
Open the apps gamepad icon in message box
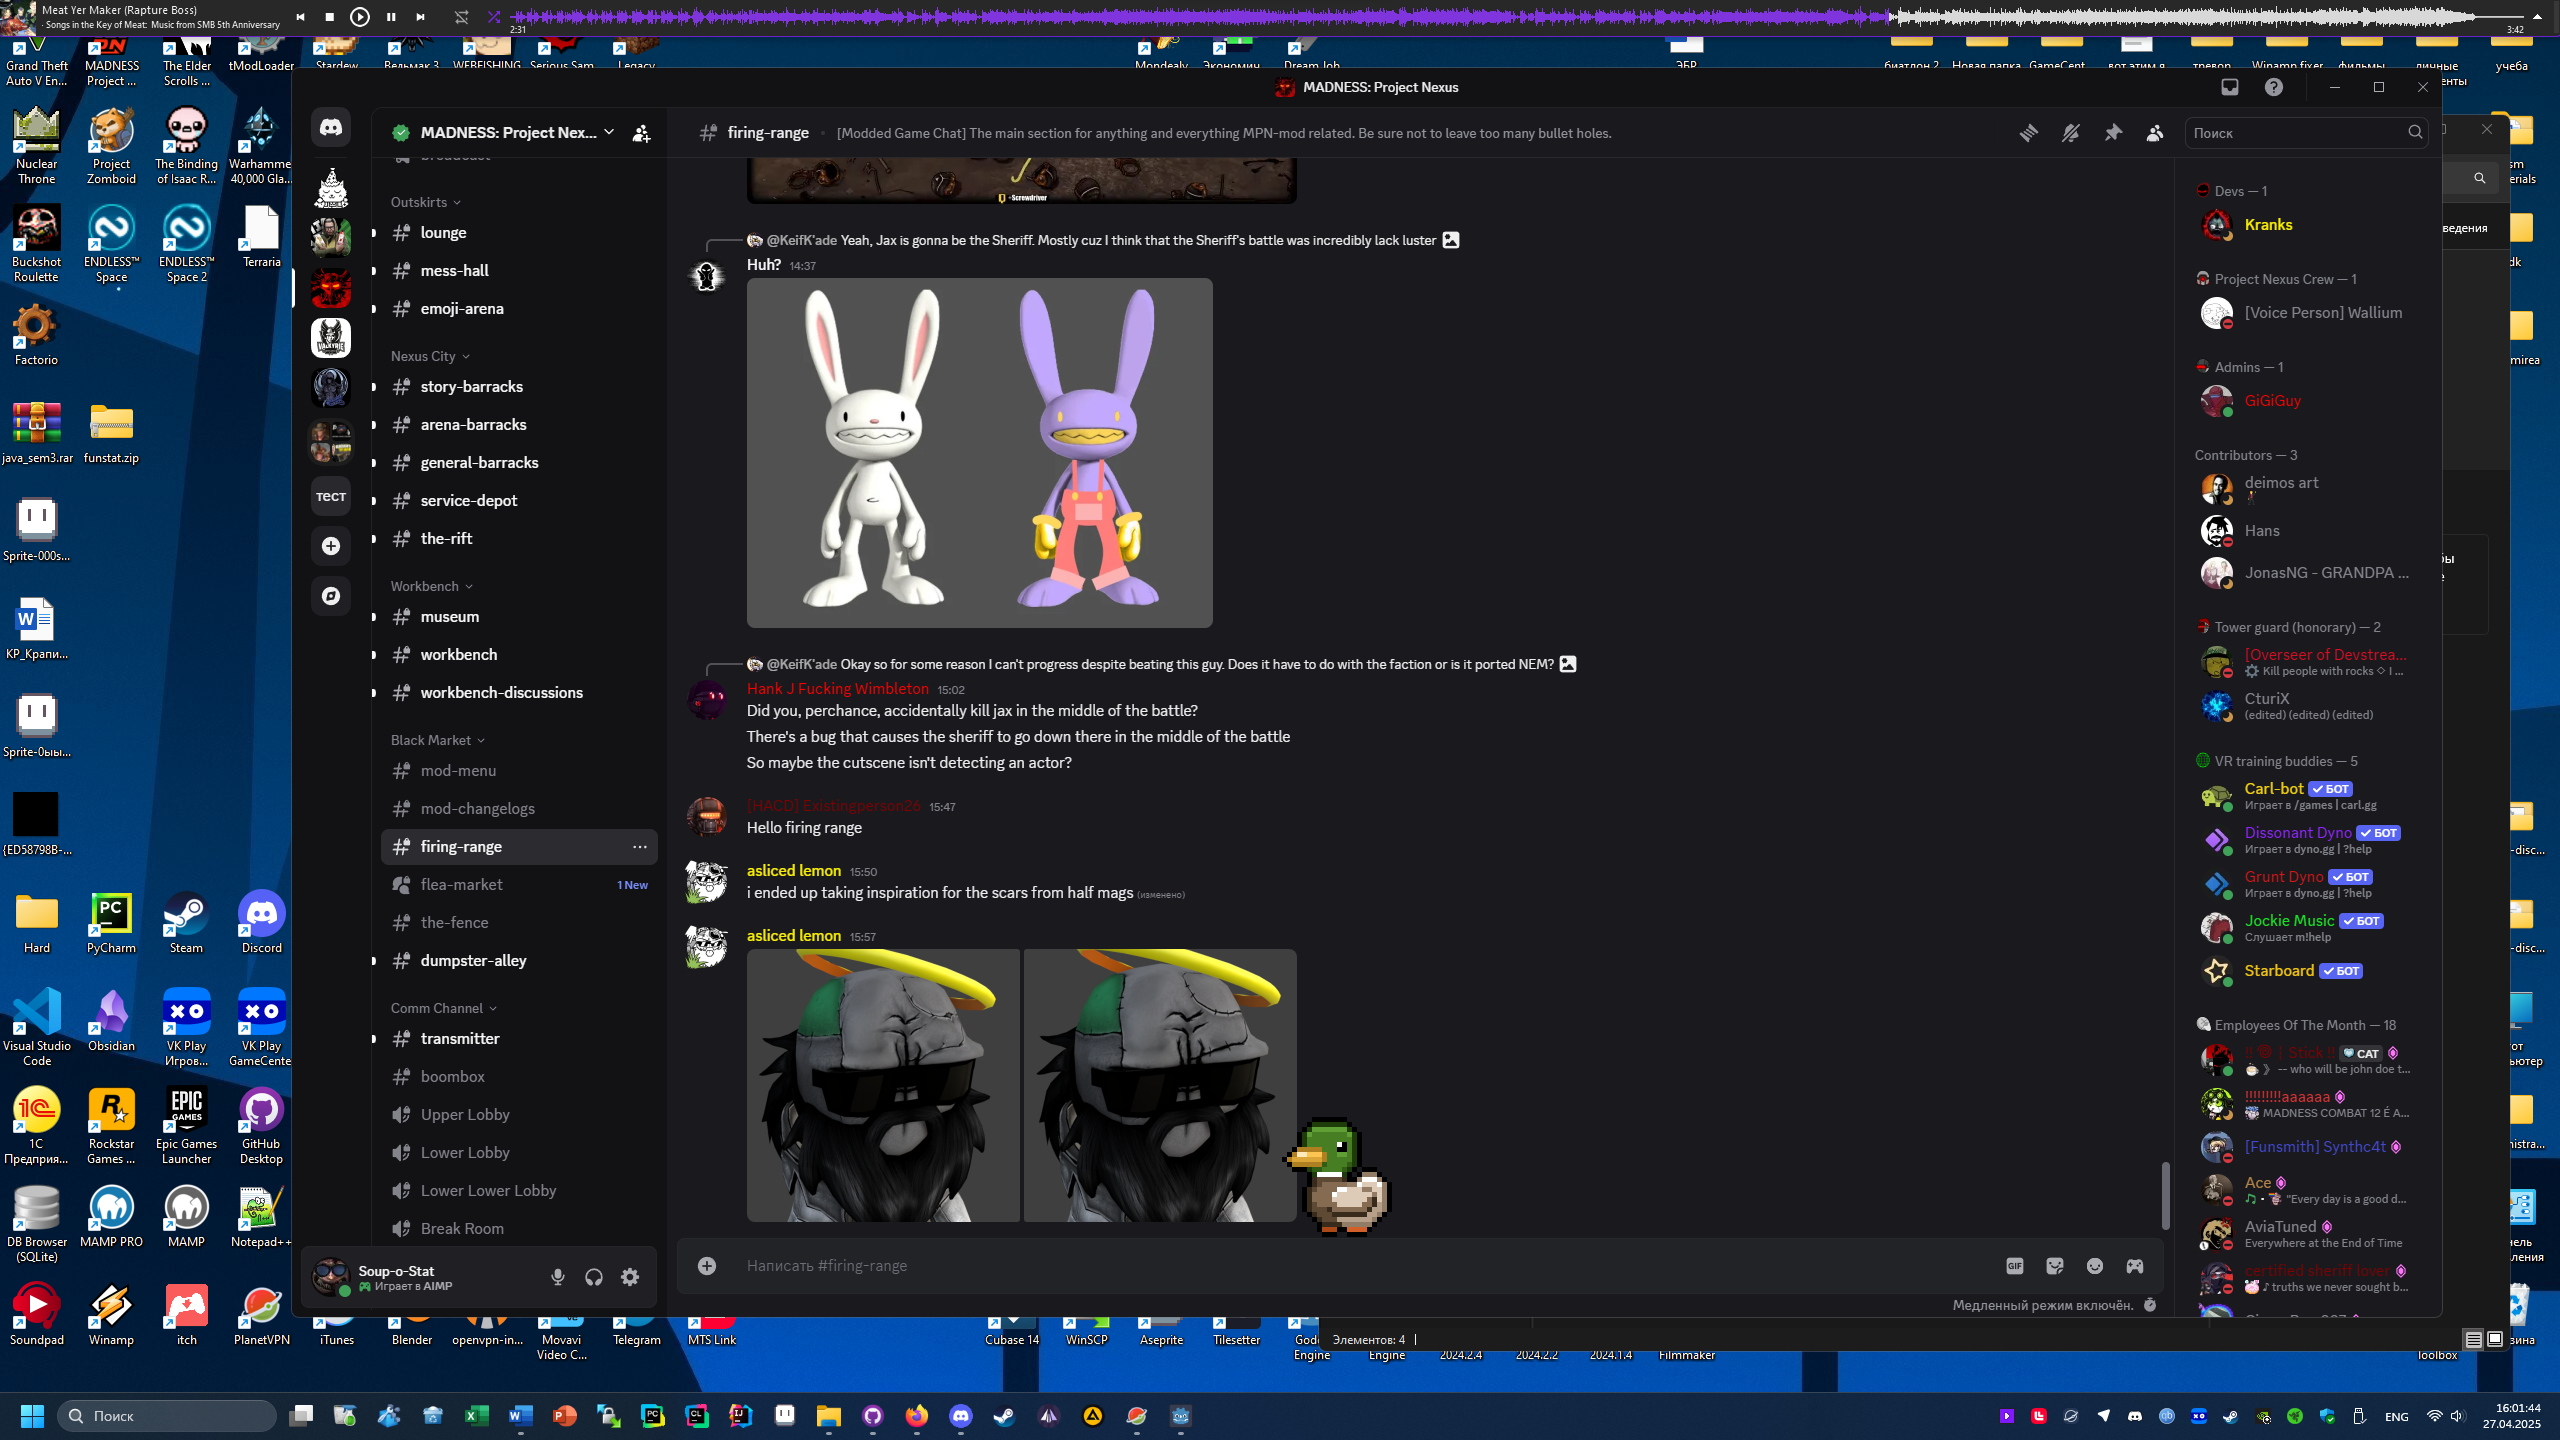2135,1266
